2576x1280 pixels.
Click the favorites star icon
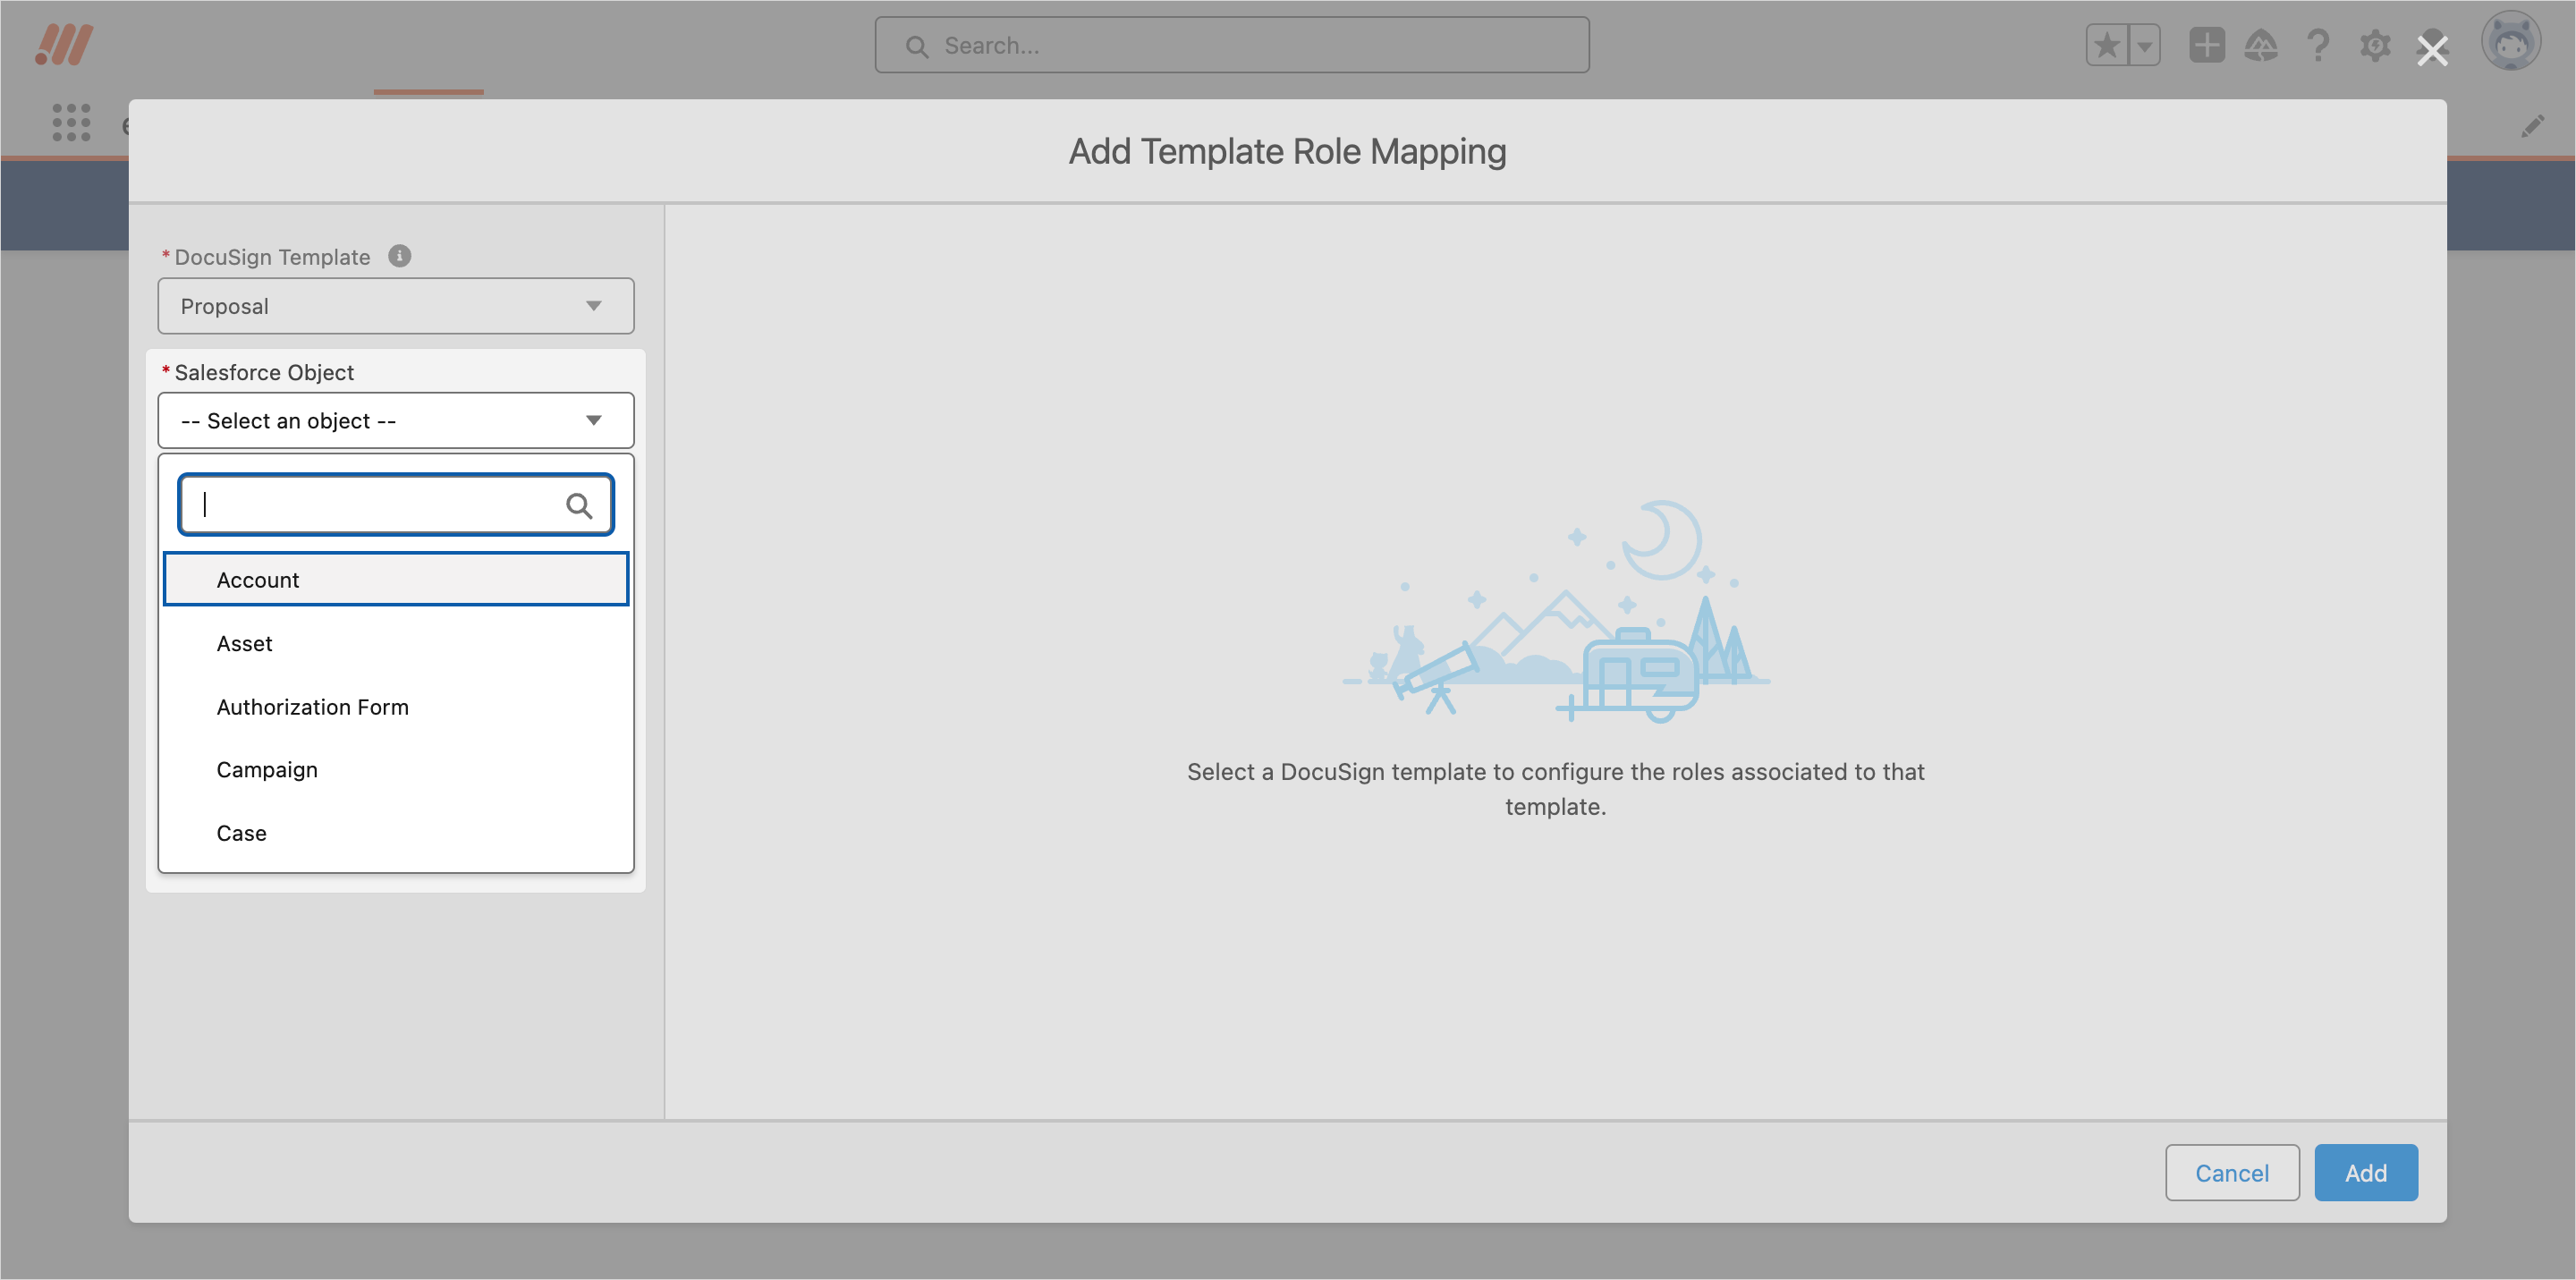[x=2106, y=45]
